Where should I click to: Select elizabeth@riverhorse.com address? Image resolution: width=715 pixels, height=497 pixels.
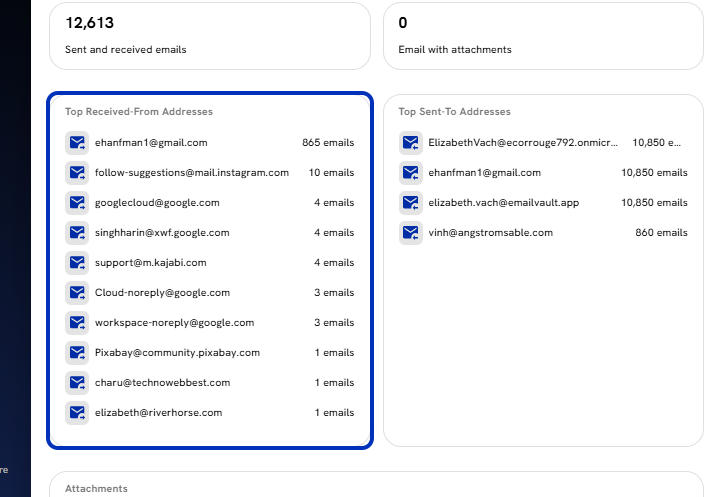158,413
